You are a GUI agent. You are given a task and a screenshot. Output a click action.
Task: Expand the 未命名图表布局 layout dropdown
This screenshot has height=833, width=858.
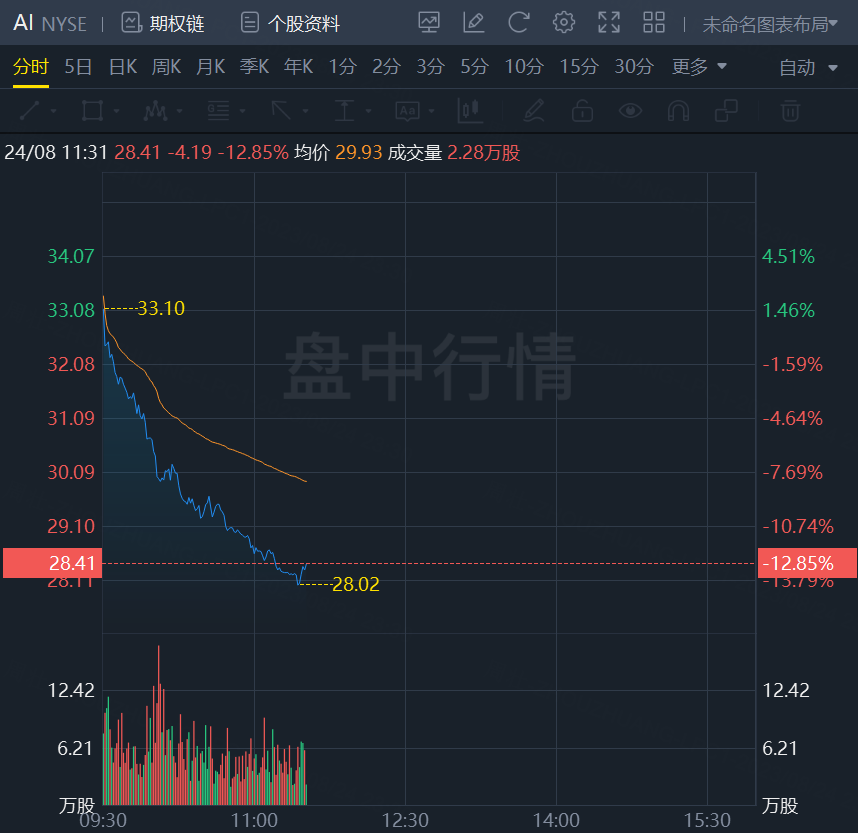[770, 24]
